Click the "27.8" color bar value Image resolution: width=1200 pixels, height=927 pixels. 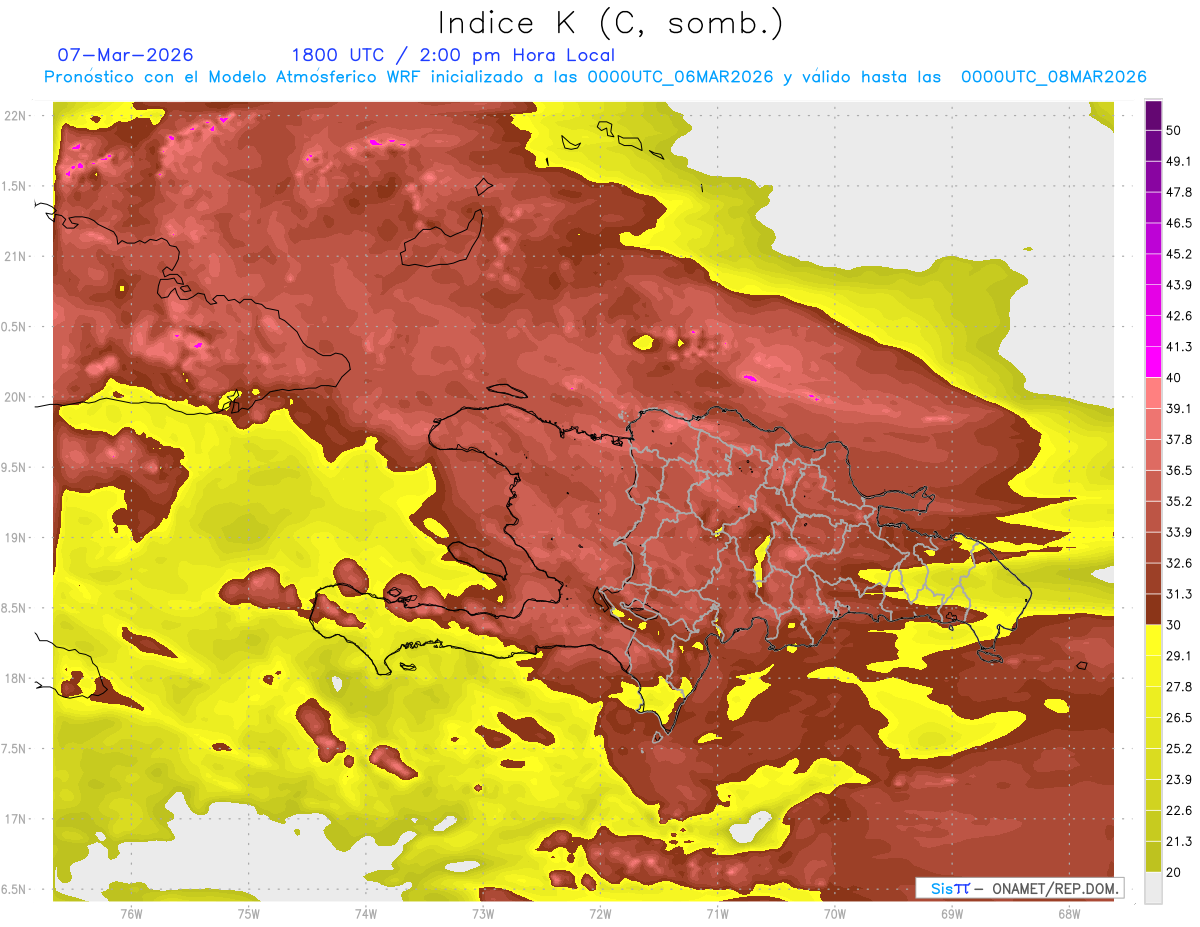click(1178, 687)
